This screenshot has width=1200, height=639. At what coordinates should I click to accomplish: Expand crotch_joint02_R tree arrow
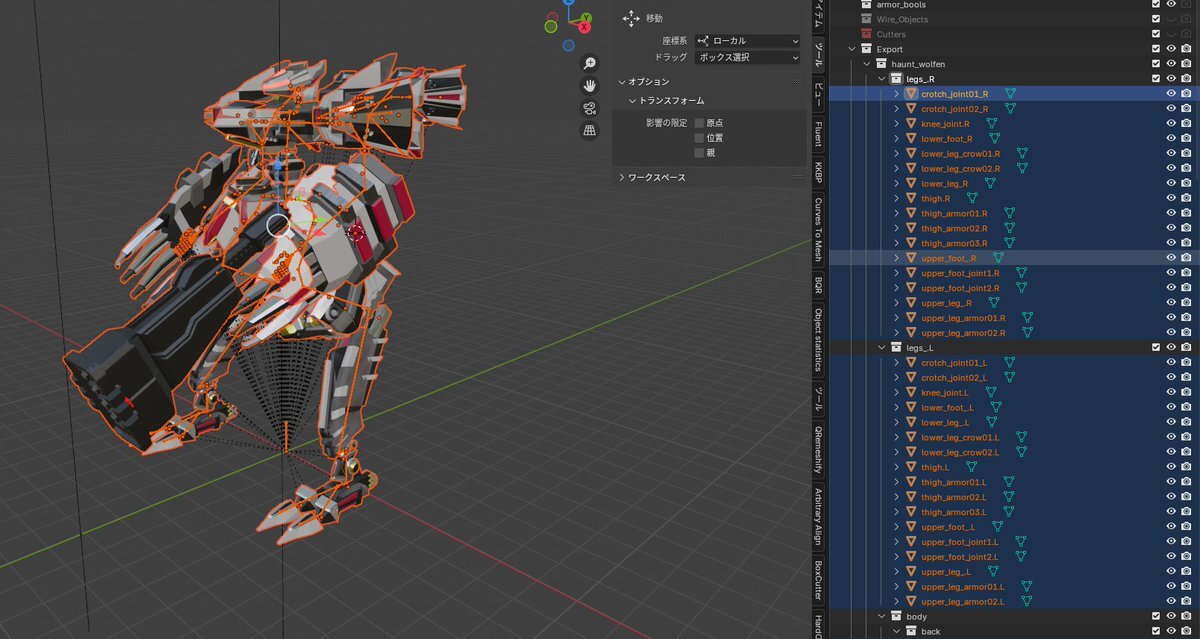pyautogui.click(x=897, y=108)
